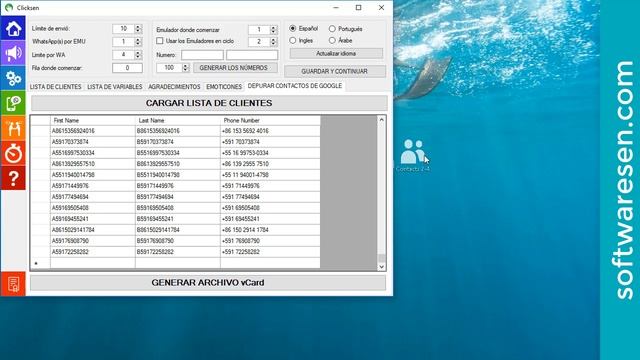The height and width of the screenshot is (360, 640).
Task: Select Portugués language radio button
Action: pyautogui.click(x=332, y=29)
